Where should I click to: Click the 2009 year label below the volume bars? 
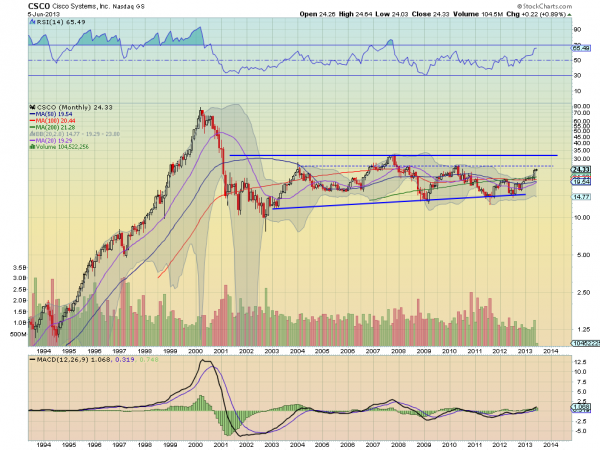click(x=424, y=351)
